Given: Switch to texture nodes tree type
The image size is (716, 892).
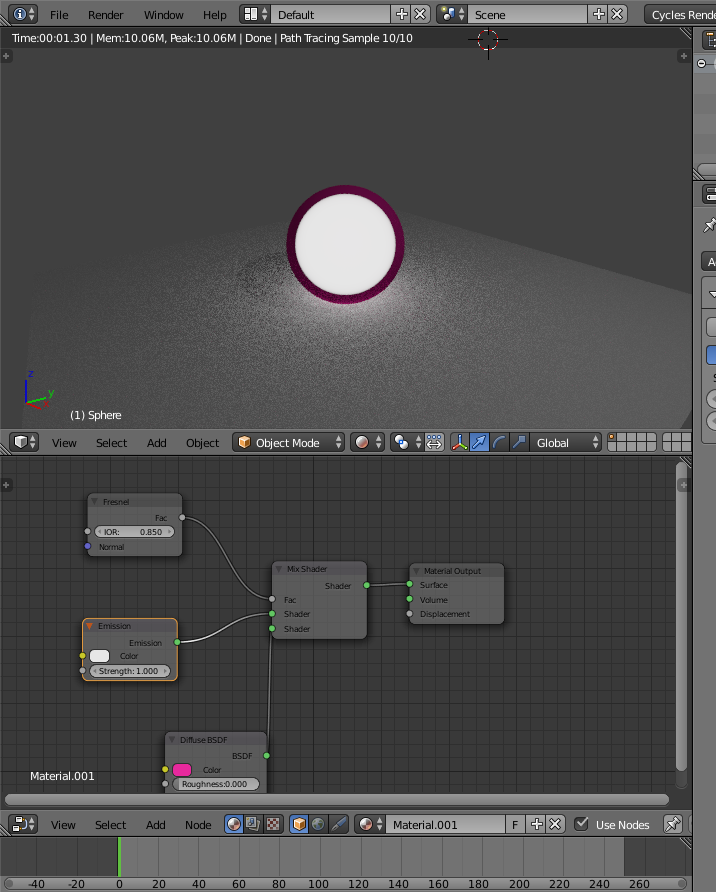Looking at the screenshot, I should pos(272,825).
